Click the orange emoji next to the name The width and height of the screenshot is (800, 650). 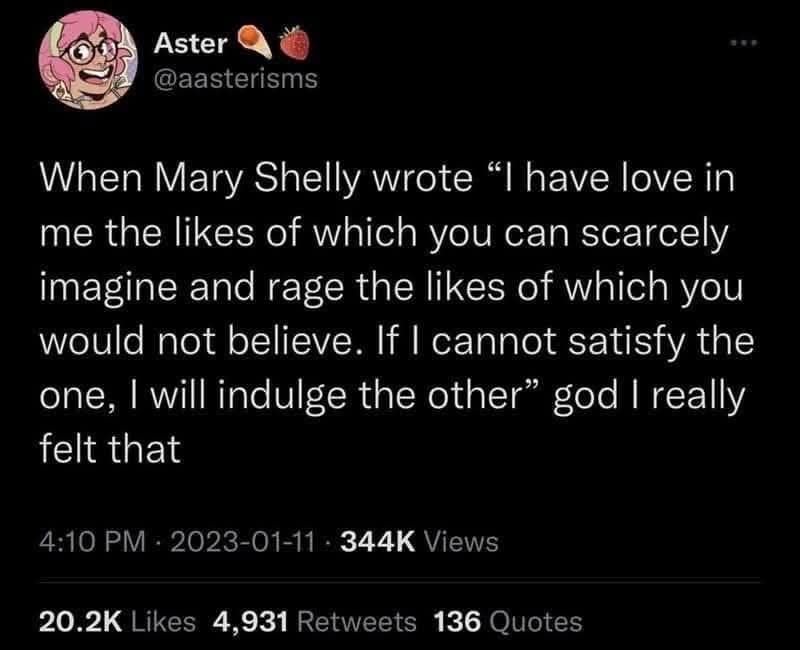click(x=255, y=42)
